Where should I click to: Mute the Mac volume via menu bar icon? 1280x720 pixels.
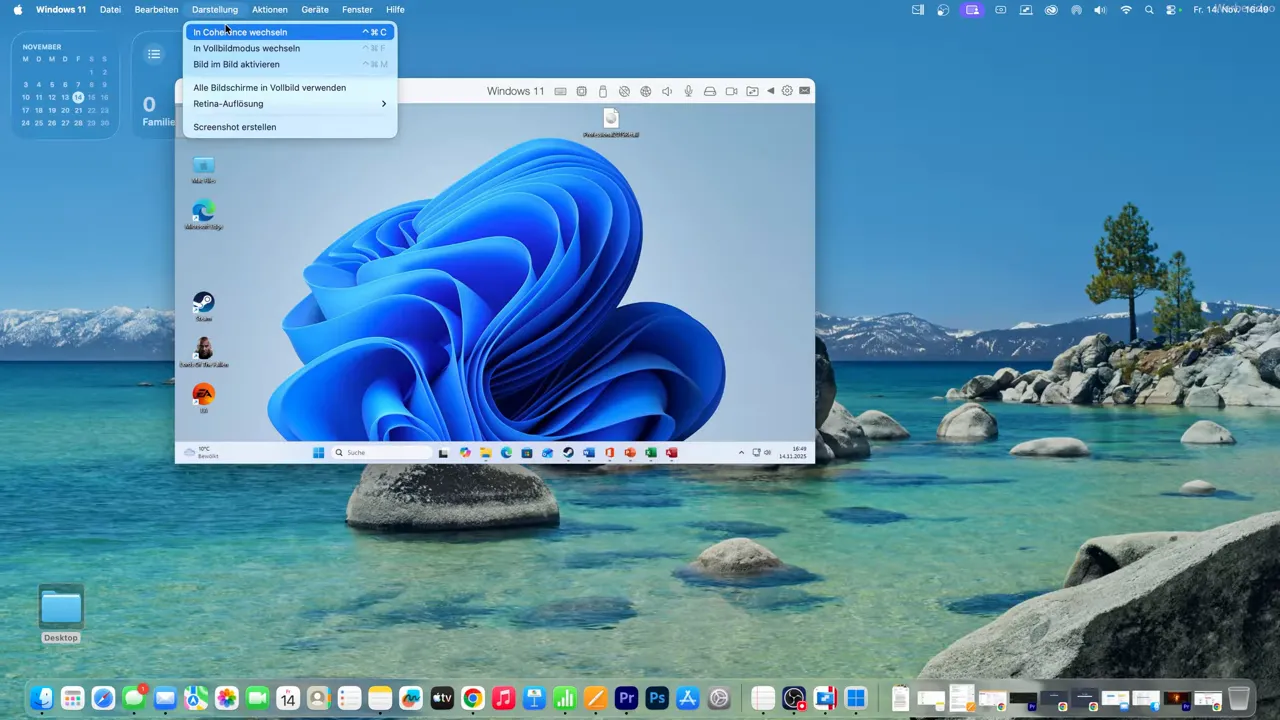(1100, 9)
